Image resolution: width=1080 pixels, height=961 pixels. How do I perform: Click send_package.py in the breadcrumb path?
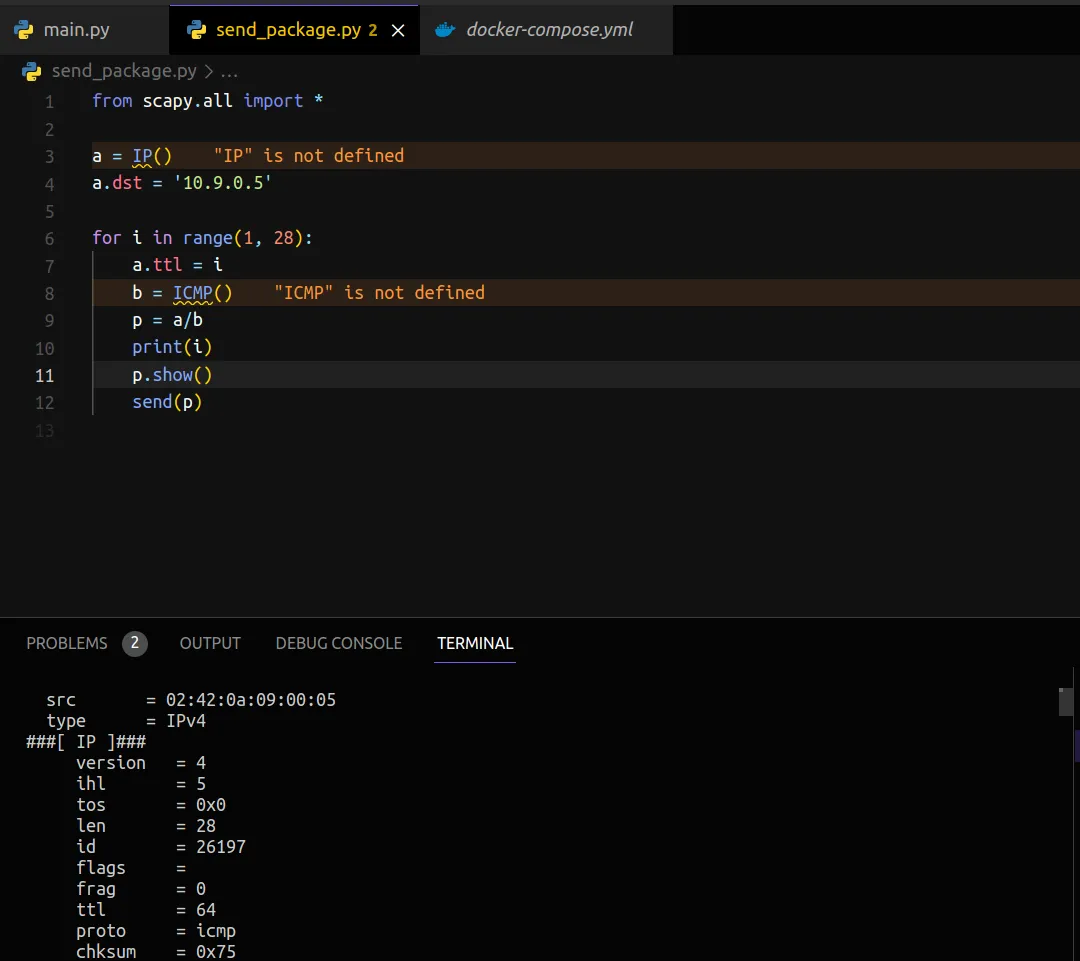(124, 72)
